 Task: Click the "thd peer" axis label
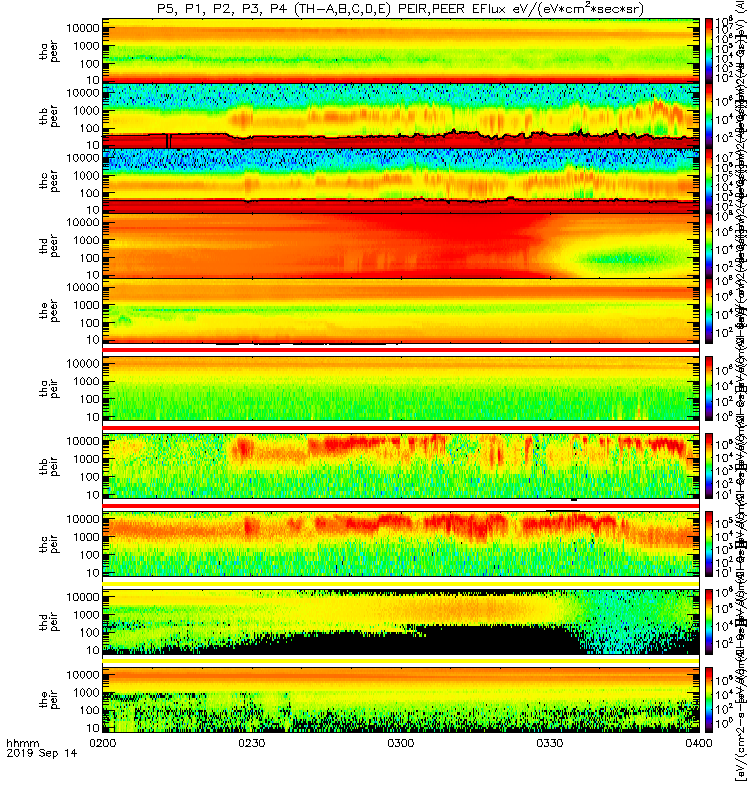pos(49,246)
